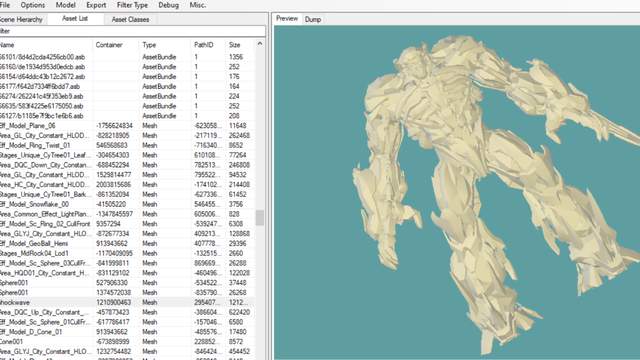Click the asset list scroll-up arrow
Viewport: 640px width, 360px height.
(x=260, y=44)
